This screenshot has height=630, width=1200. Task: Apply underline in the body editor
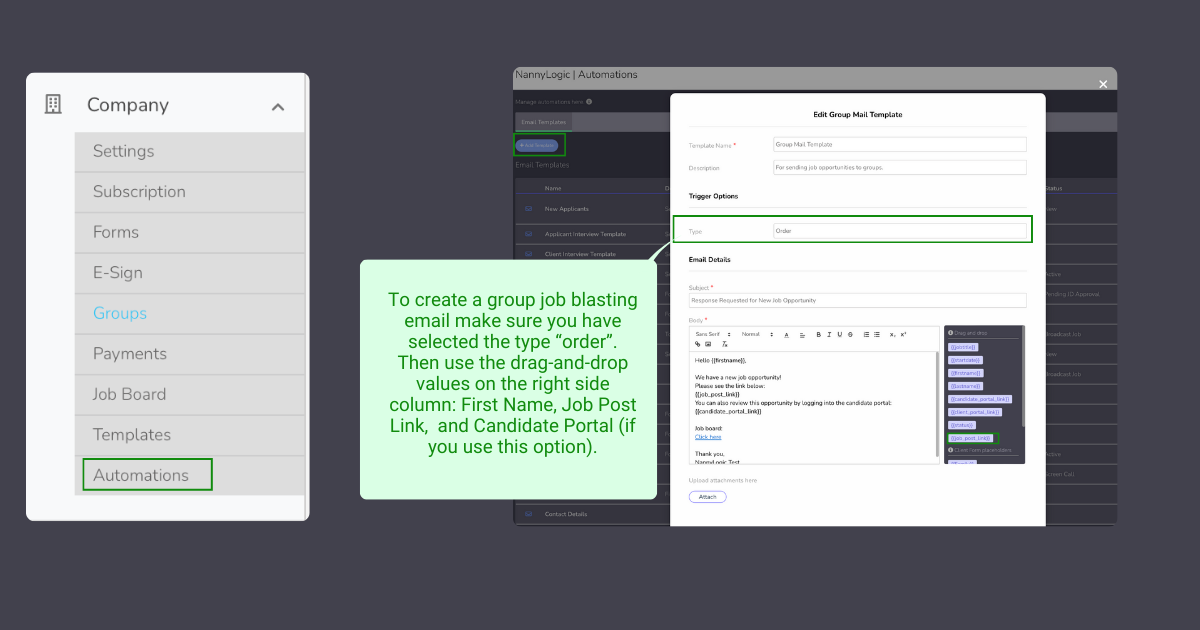pos(838,334)
